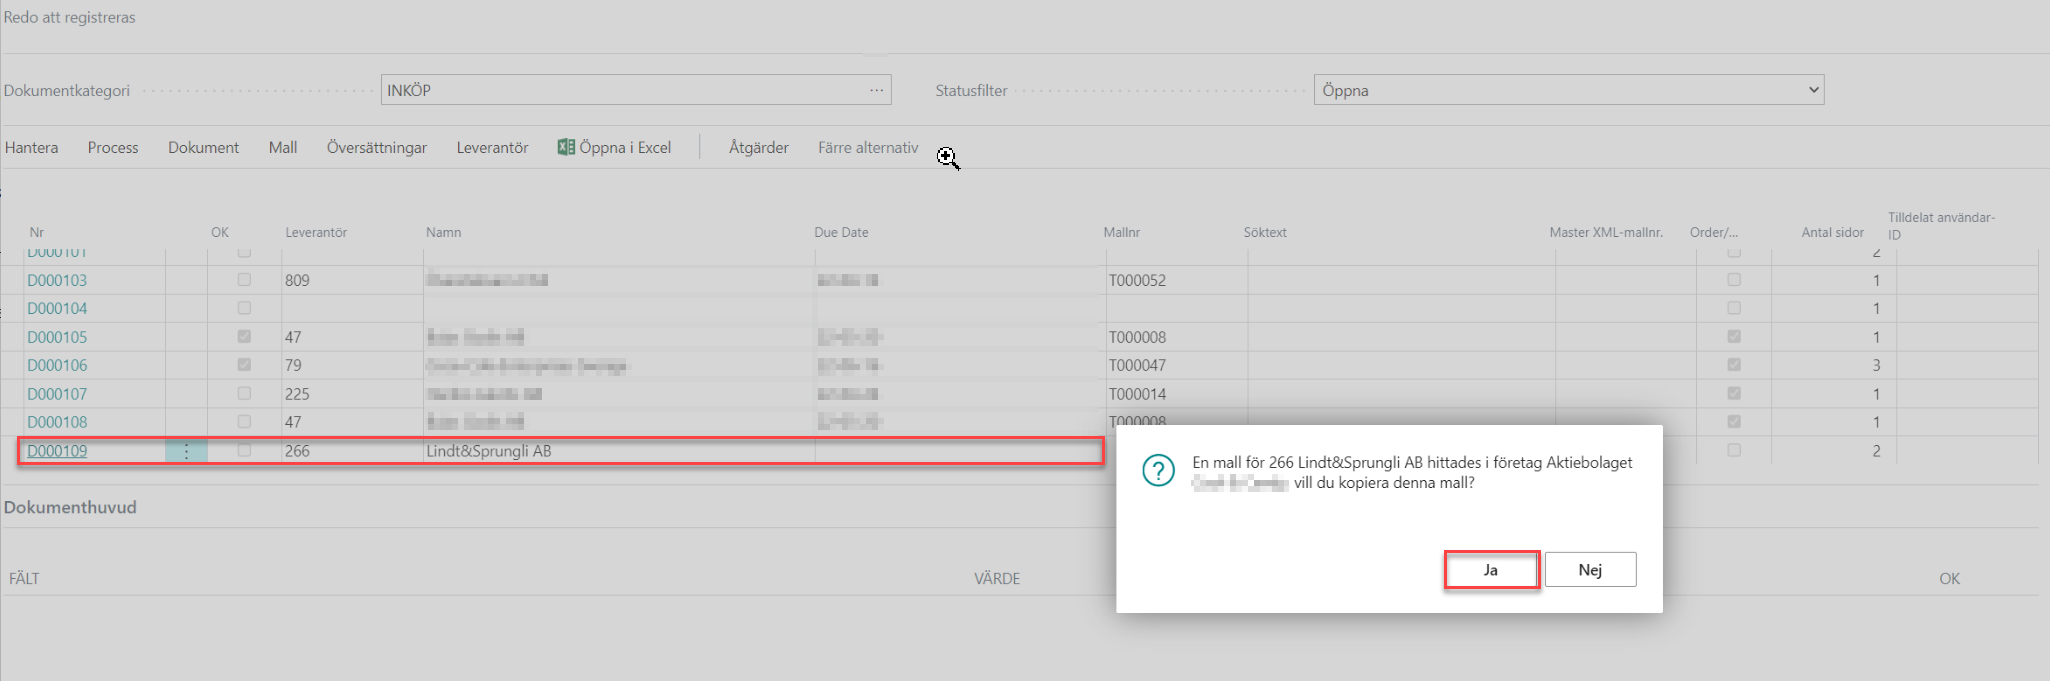The height and width of the screenshot is (681, 2050).
Task: Click the three-dot row menu for D000109
Action: 186,452
